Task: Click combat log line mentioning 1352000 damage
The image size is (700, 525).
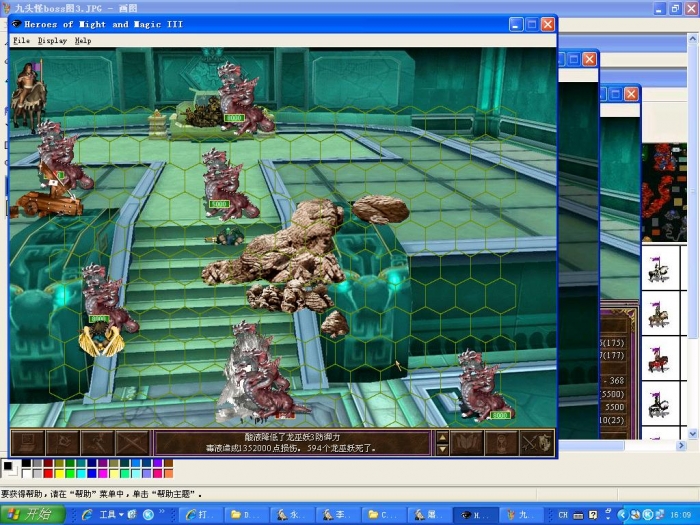Action: [291, 448]
